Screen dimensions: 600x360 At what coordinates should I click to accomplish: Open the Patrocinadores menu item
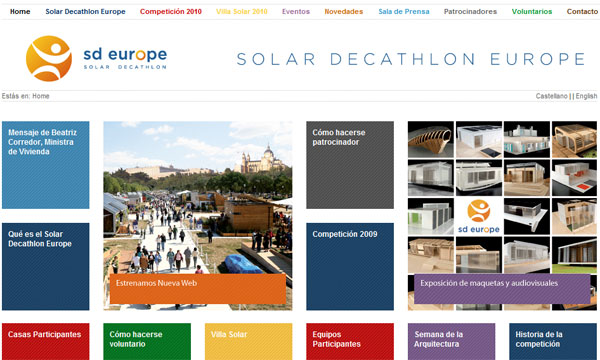coord(470,11)
